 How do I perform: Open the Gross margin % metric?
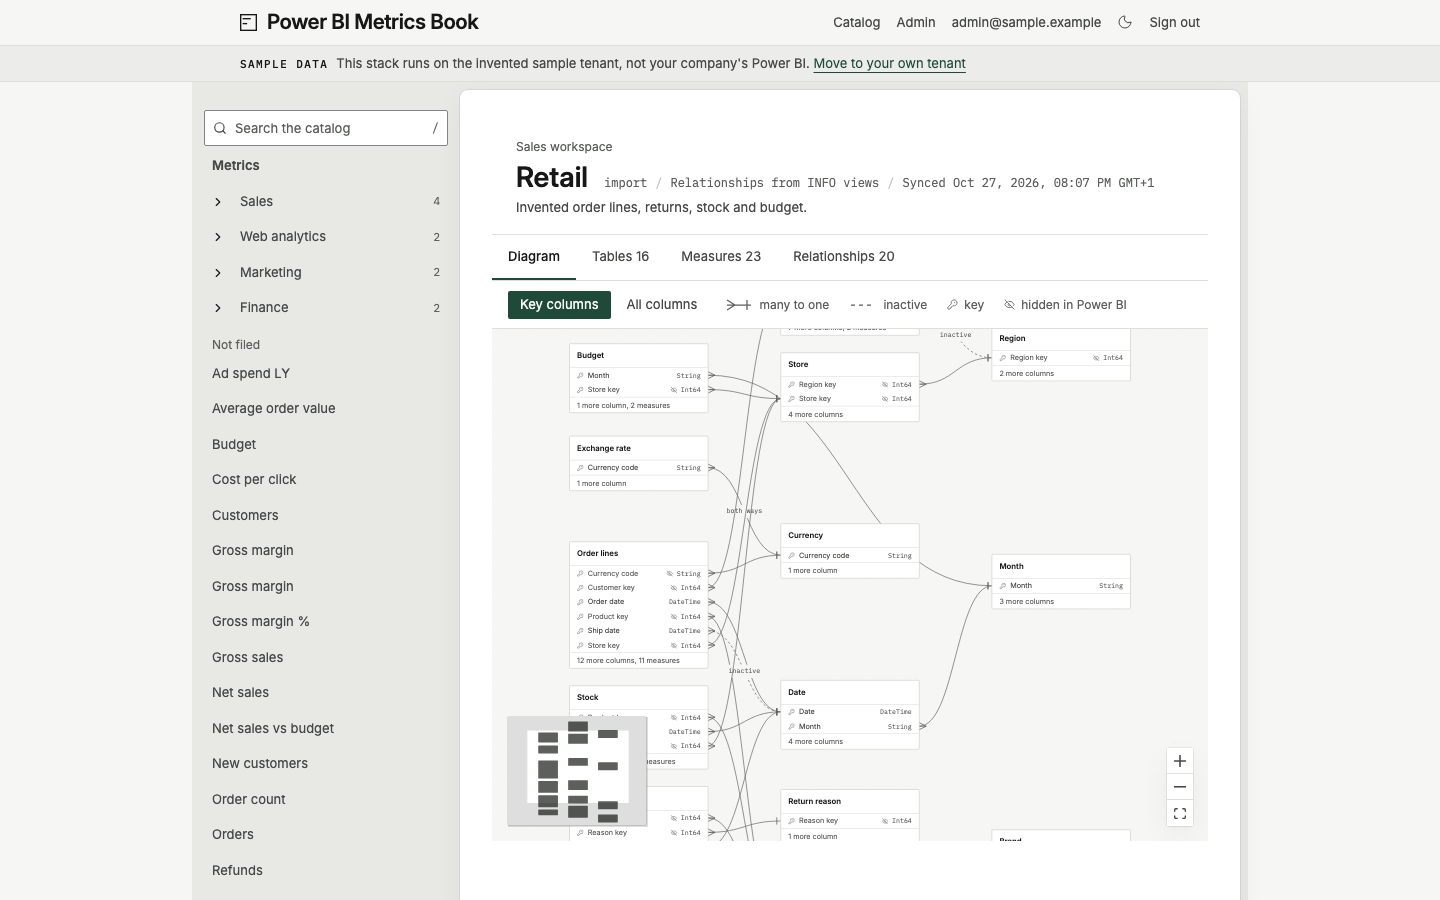(261, 621)
